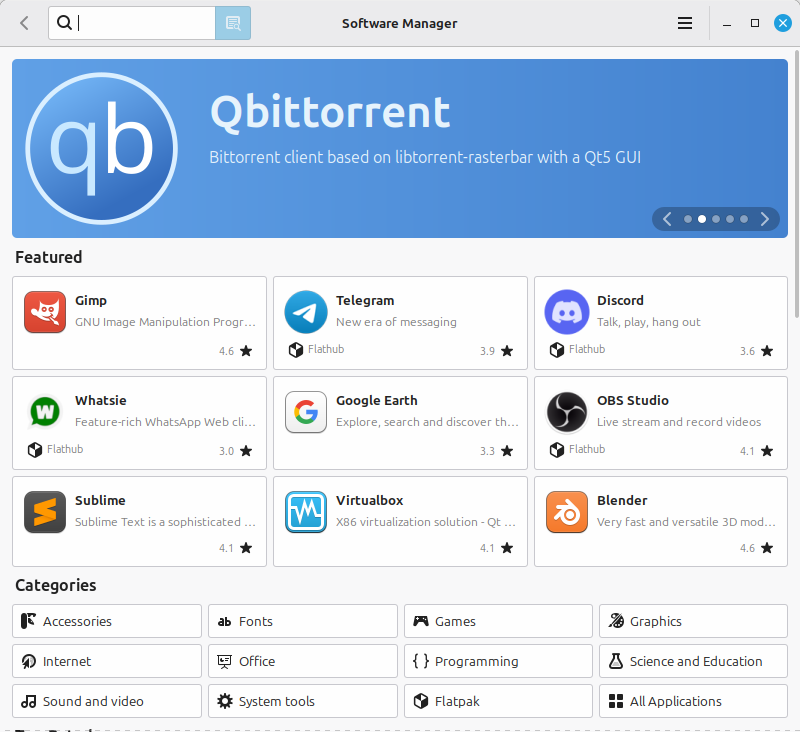Viewport: 800px width, 732px height.
Task: Click the Sublime 4.1 rating value
Action: (x=226, y=548)
